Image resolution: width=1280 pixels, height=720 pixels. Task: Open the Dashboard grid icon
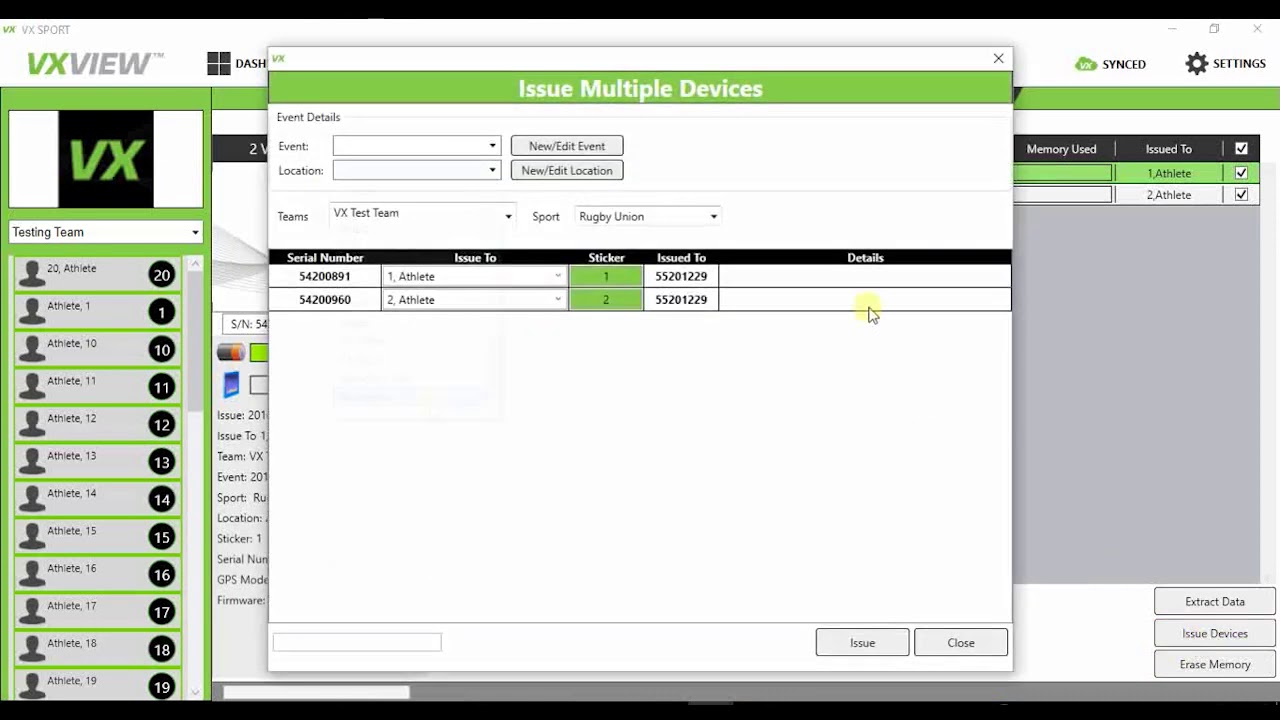click(219, 64)
